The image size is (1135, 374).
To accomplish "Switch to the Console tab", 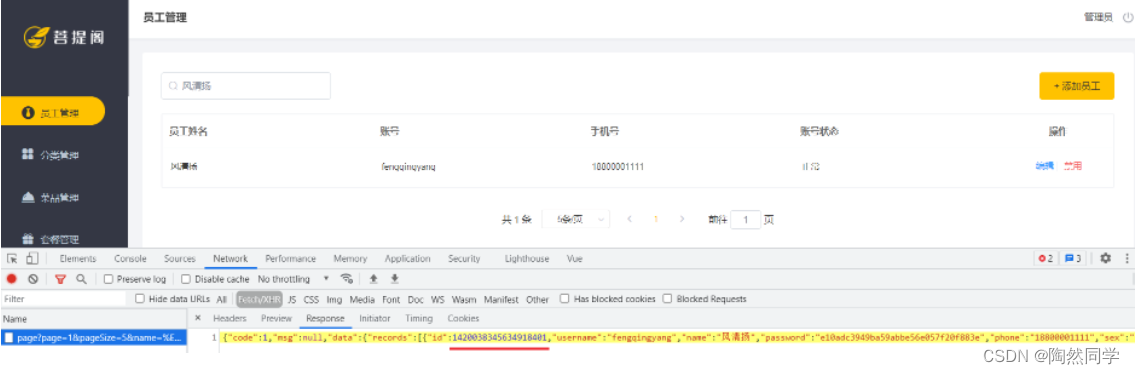I will tap(130, 258).
